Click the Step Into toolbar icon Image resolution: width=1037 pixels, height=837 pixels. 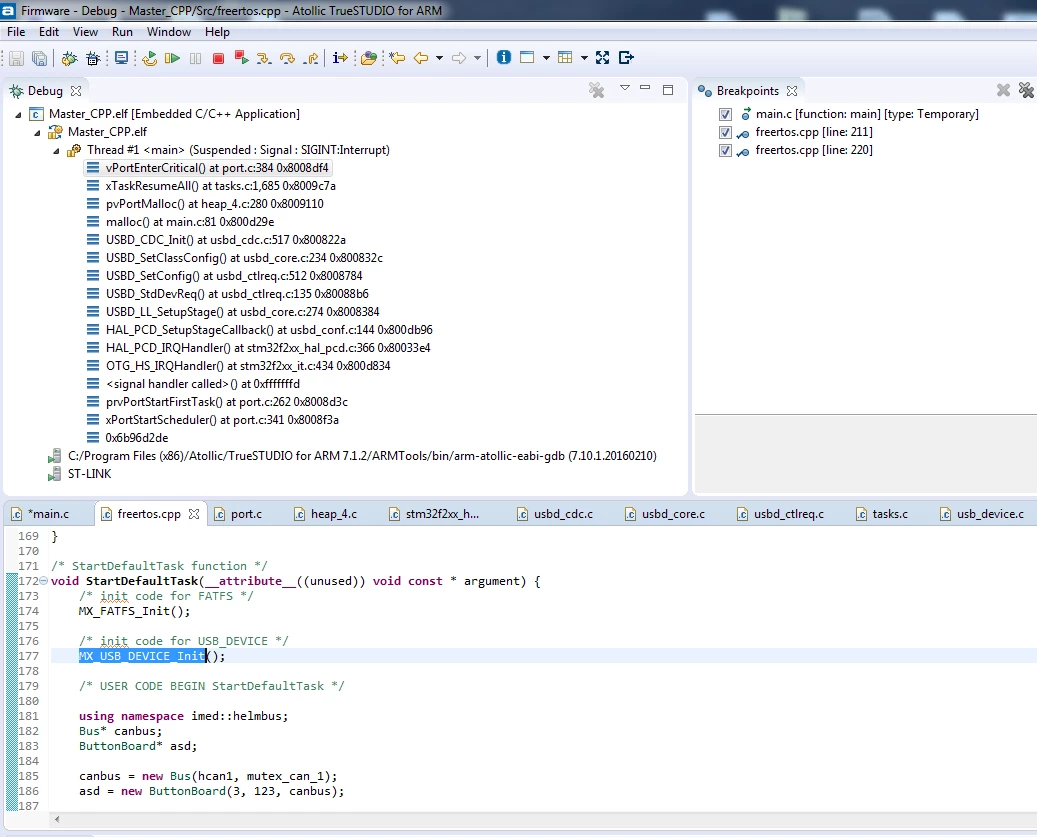tap(264, 58)
